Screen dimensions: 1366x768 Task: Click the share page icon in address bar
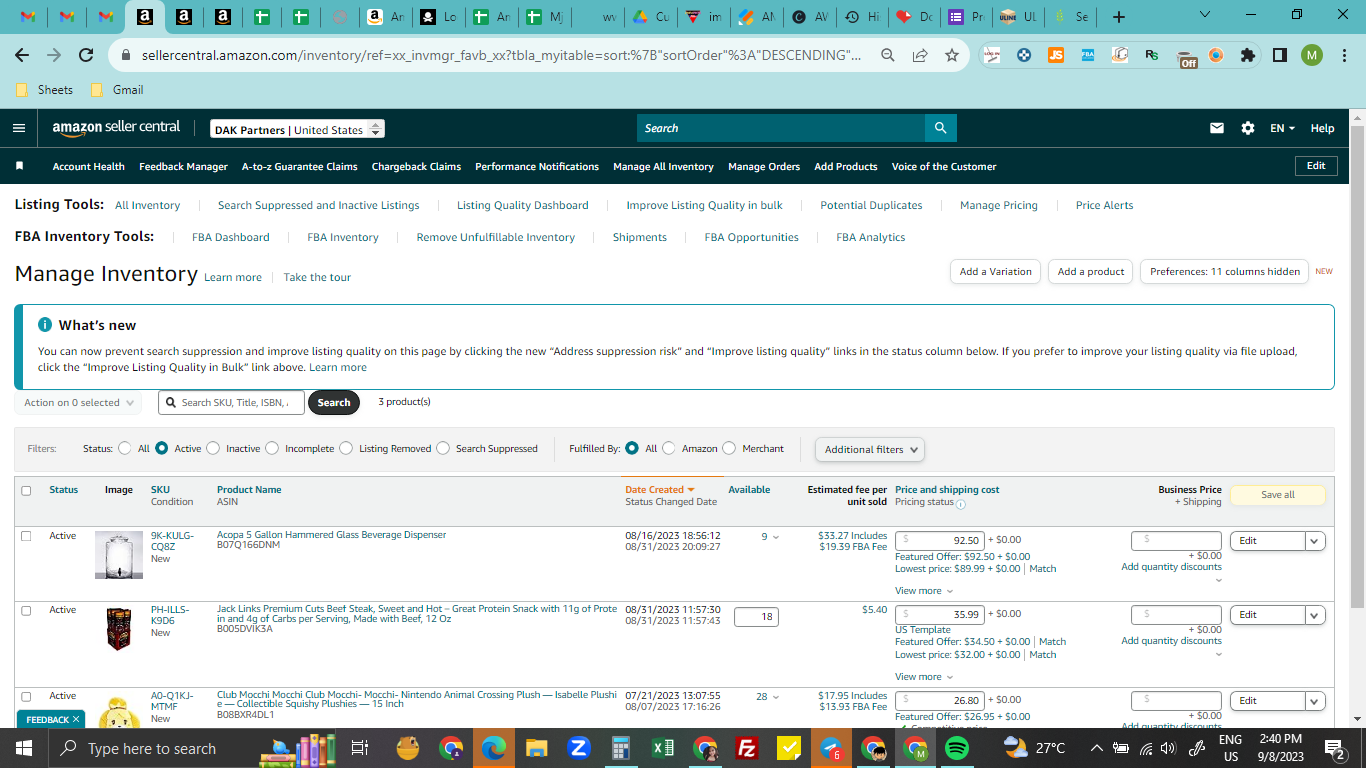tap(919, 56)
